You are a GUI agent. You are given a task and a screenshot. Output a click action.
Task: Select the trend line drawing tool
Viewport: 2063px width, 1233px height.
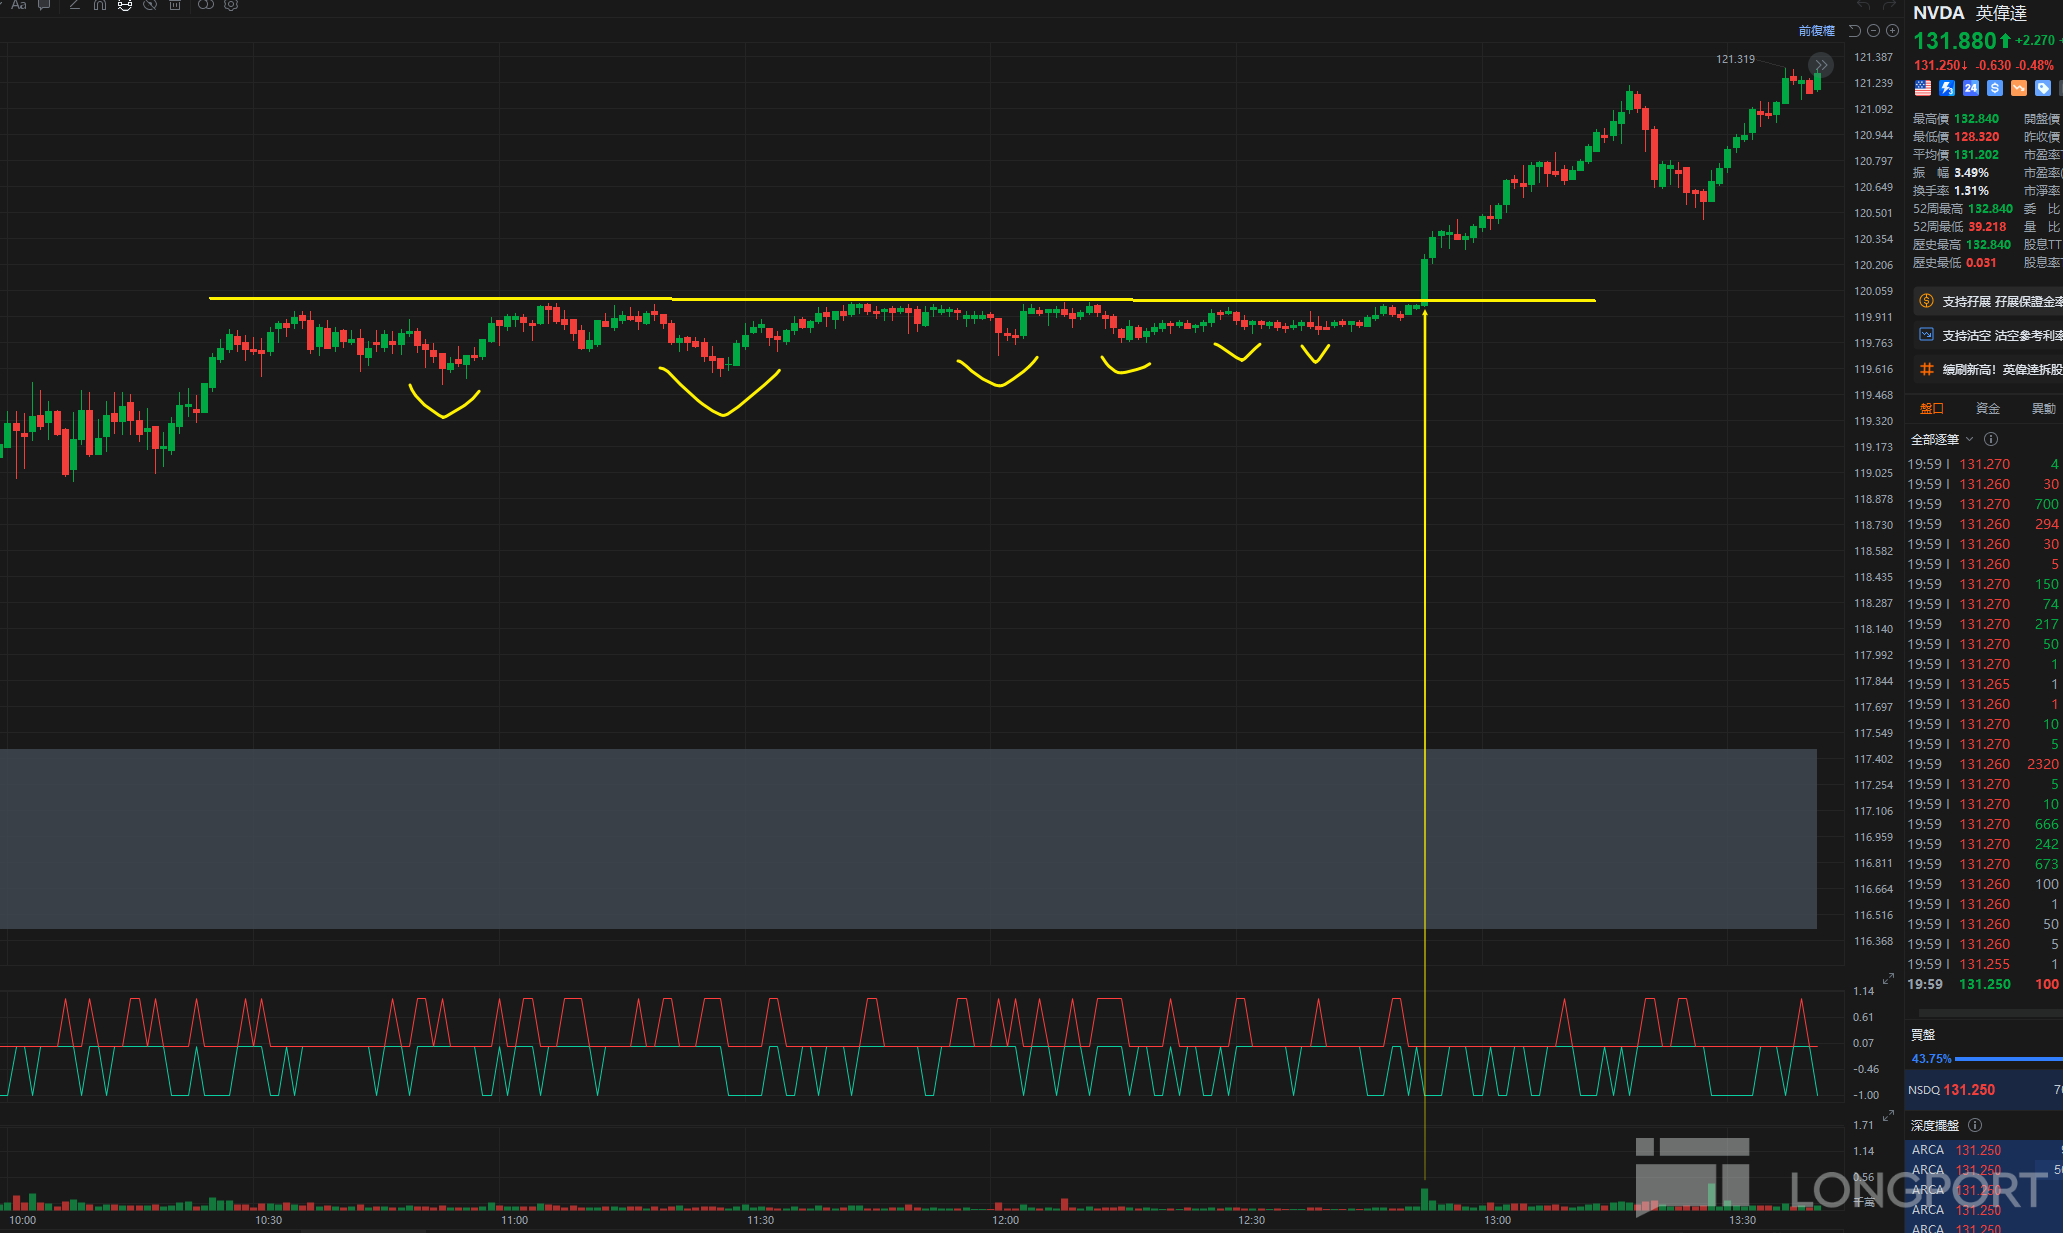point(74,5)
